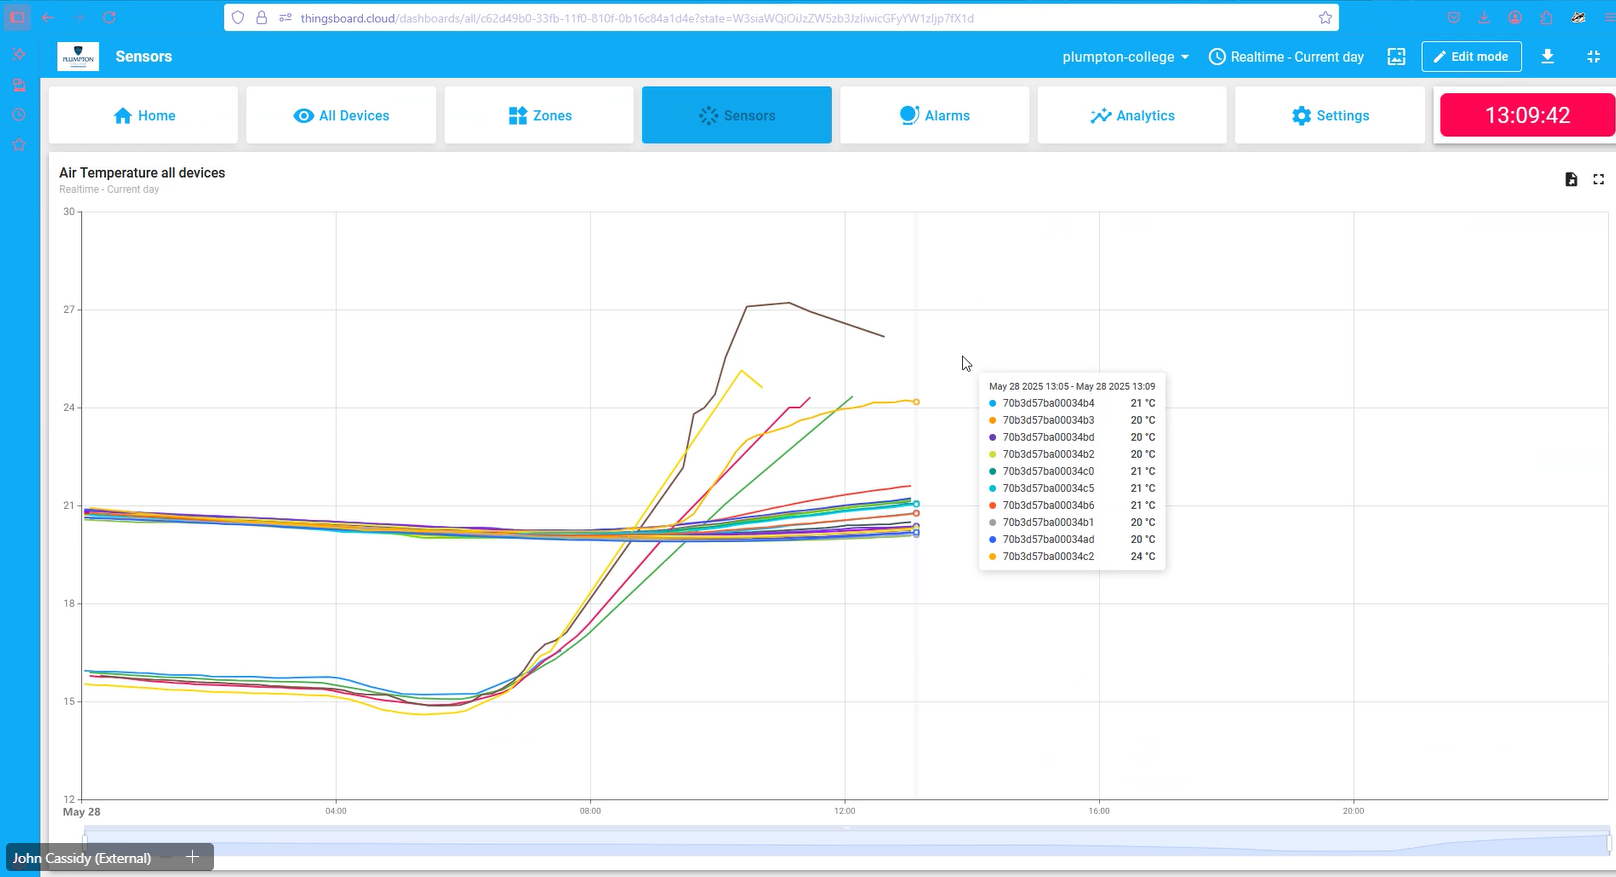Open the browser sidebar history clock icon

(x=18, y=115)
